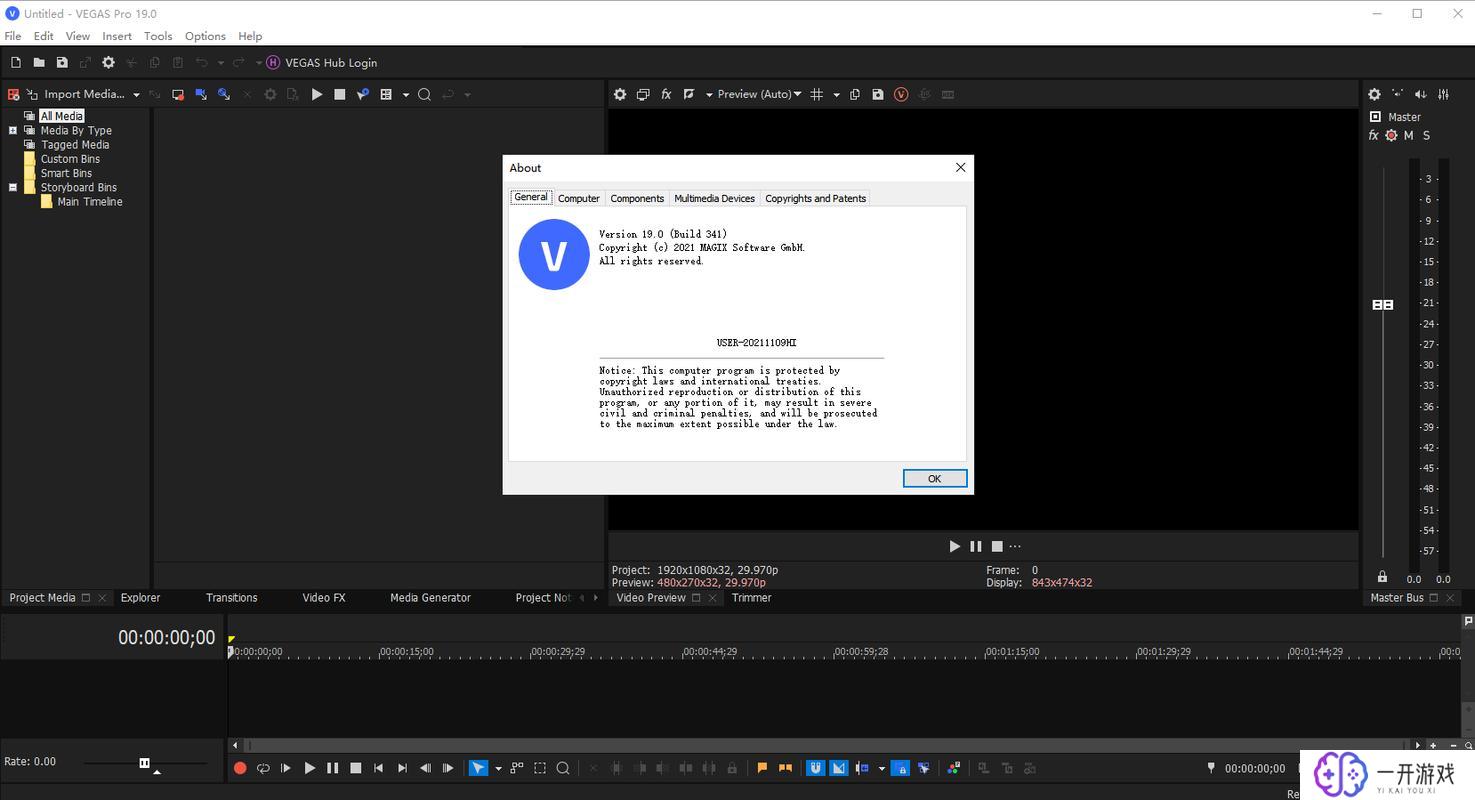This screenshot has width=1475, height=800.
Task: Select the Main Timeline bin
Action: point(90,202)
